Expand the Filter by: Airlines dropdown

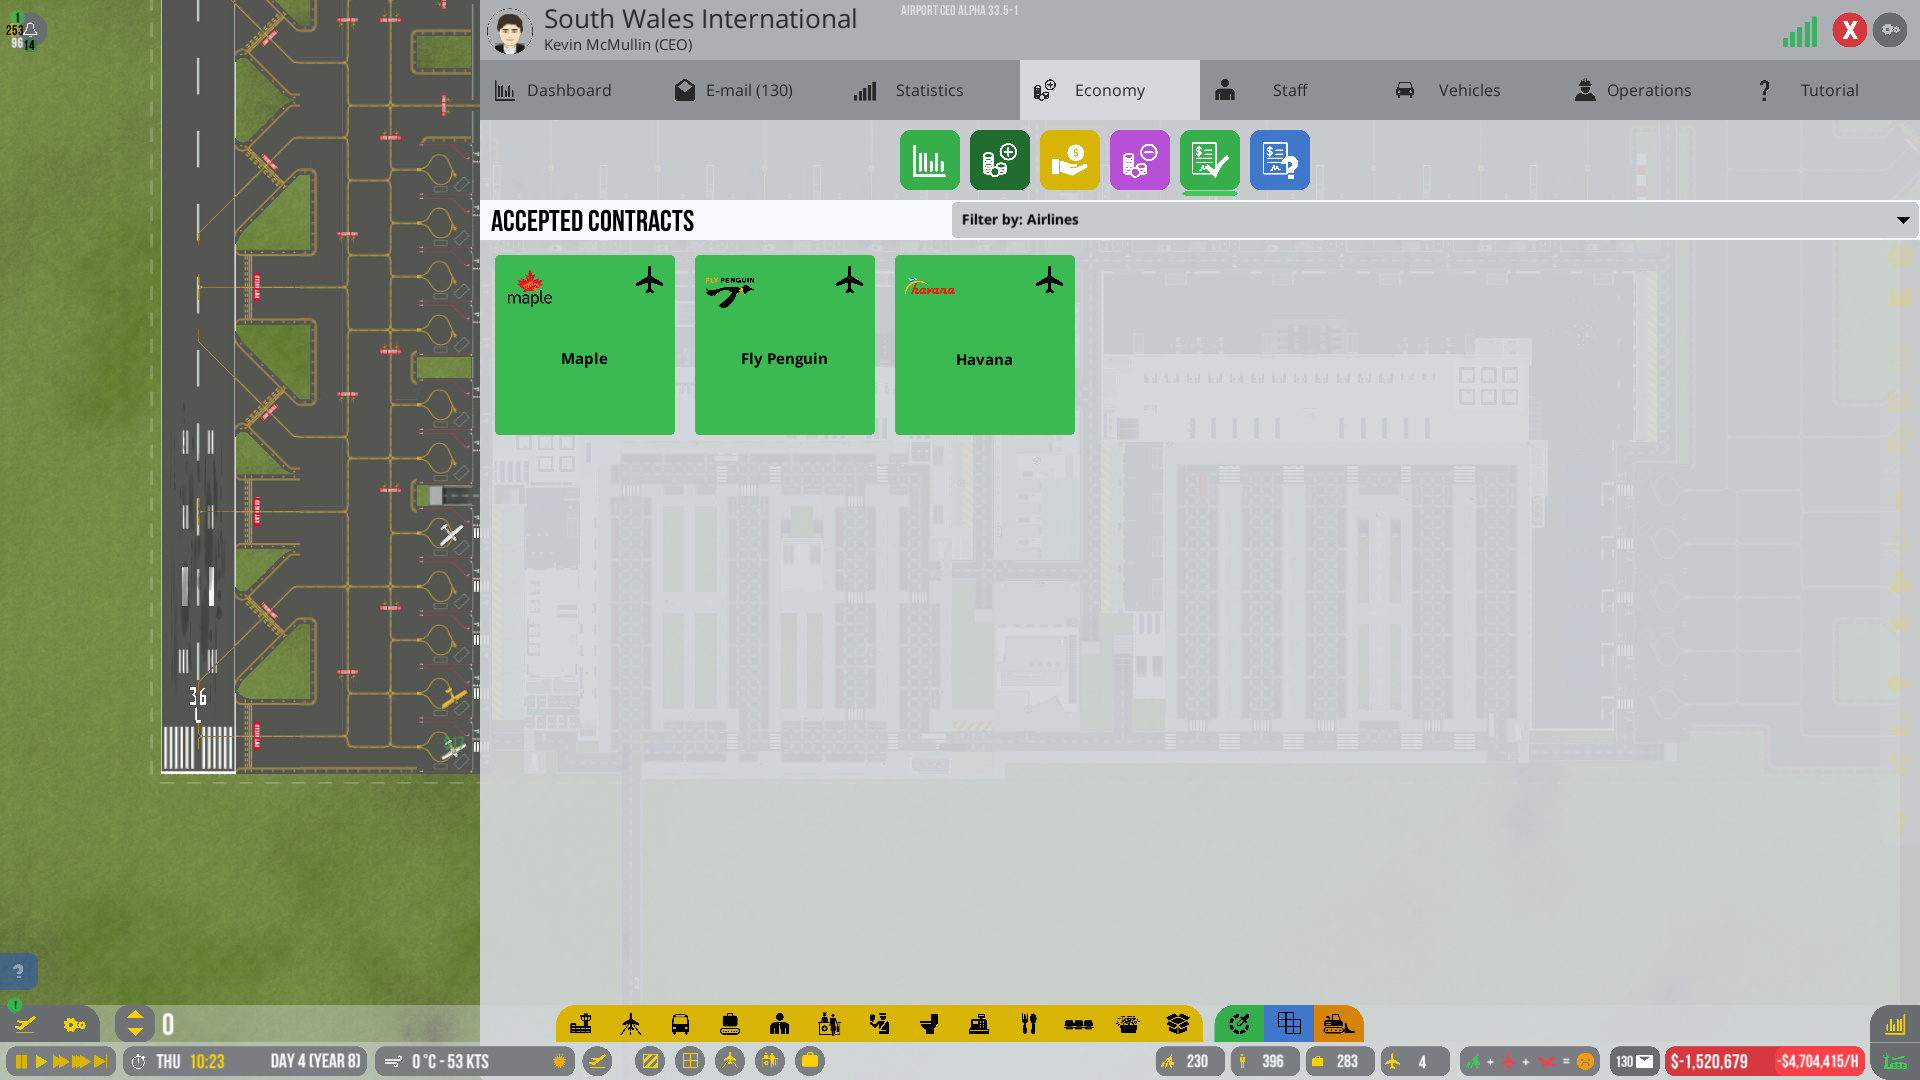point(1435,220)
